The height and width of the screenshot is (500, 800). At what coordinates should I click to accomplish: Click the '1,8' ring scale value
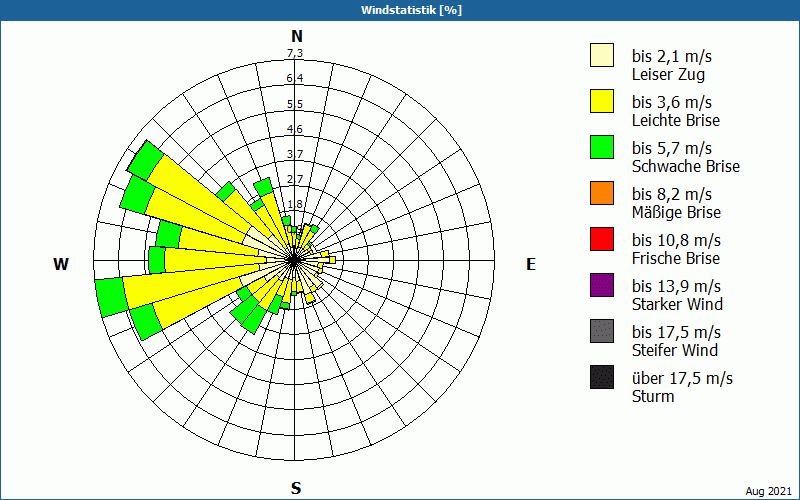295,204
